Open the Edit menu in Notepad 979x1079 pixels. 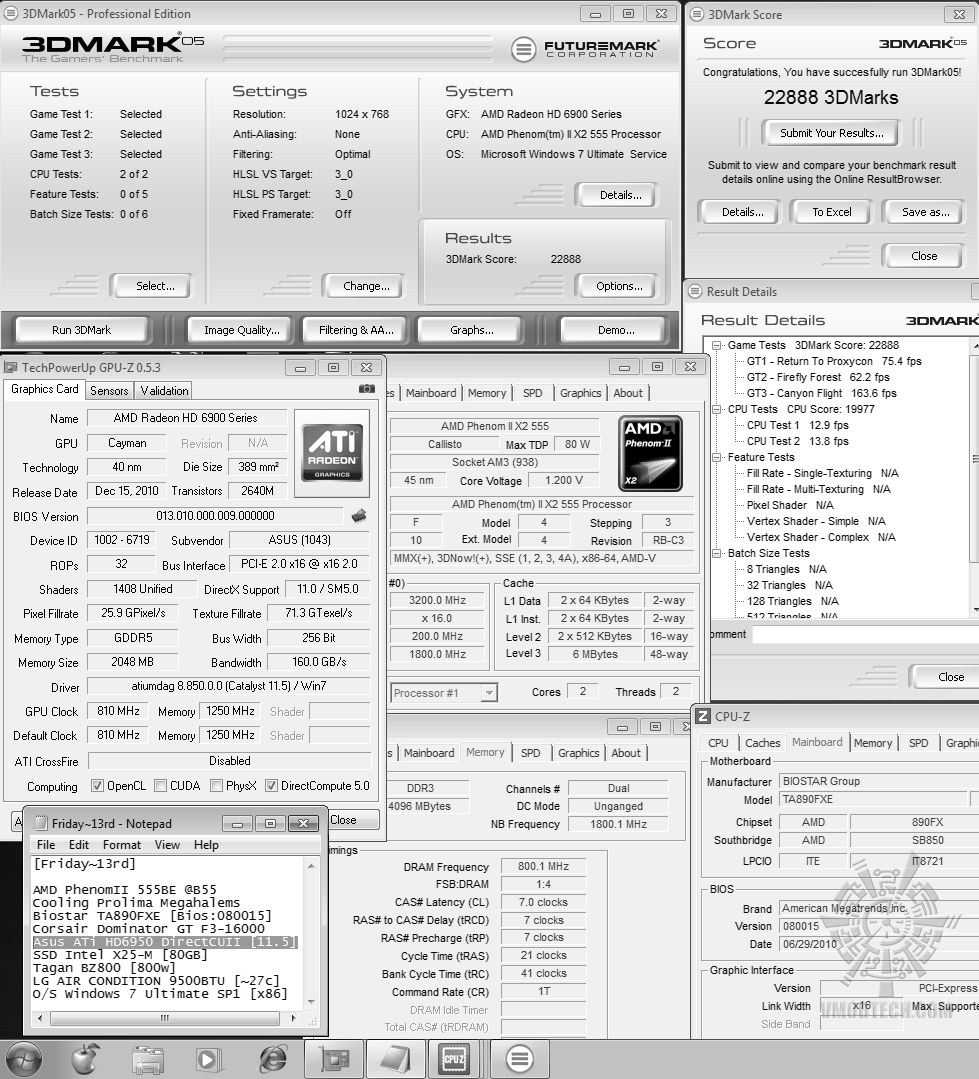click(79, 845)
